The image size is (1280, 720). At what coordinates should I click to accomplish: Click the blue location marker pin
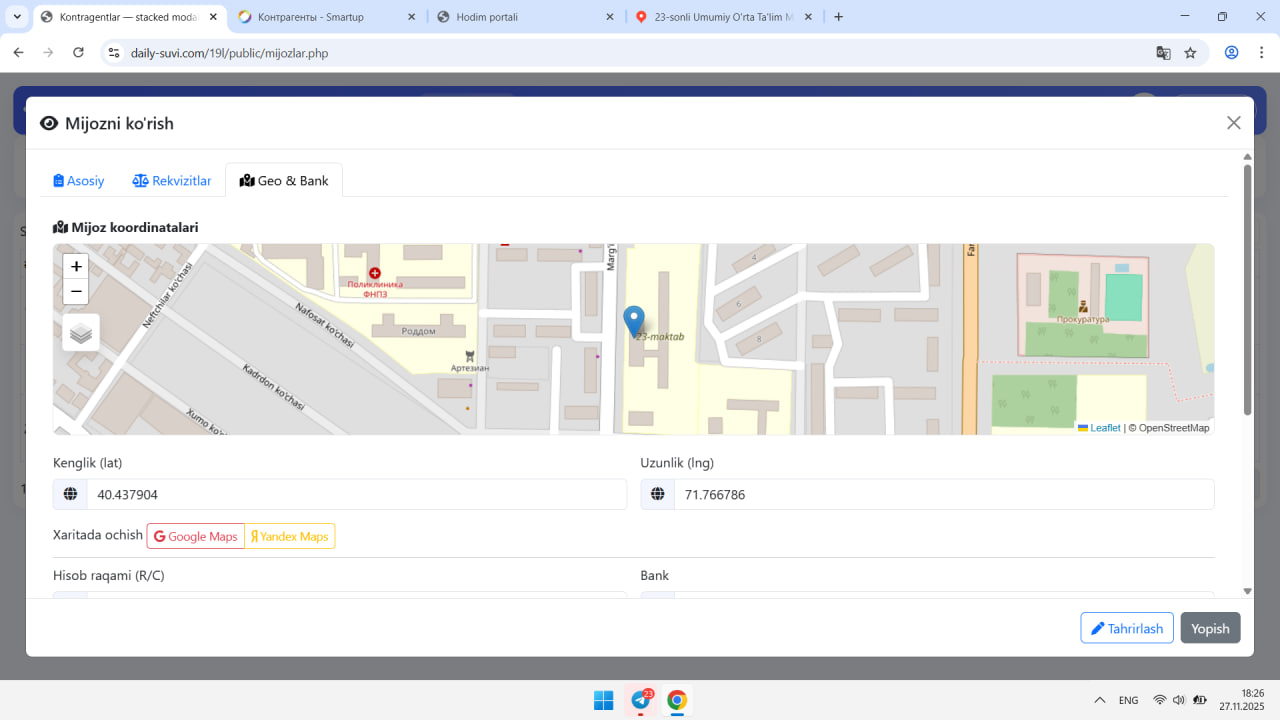(x=633, y=320)
